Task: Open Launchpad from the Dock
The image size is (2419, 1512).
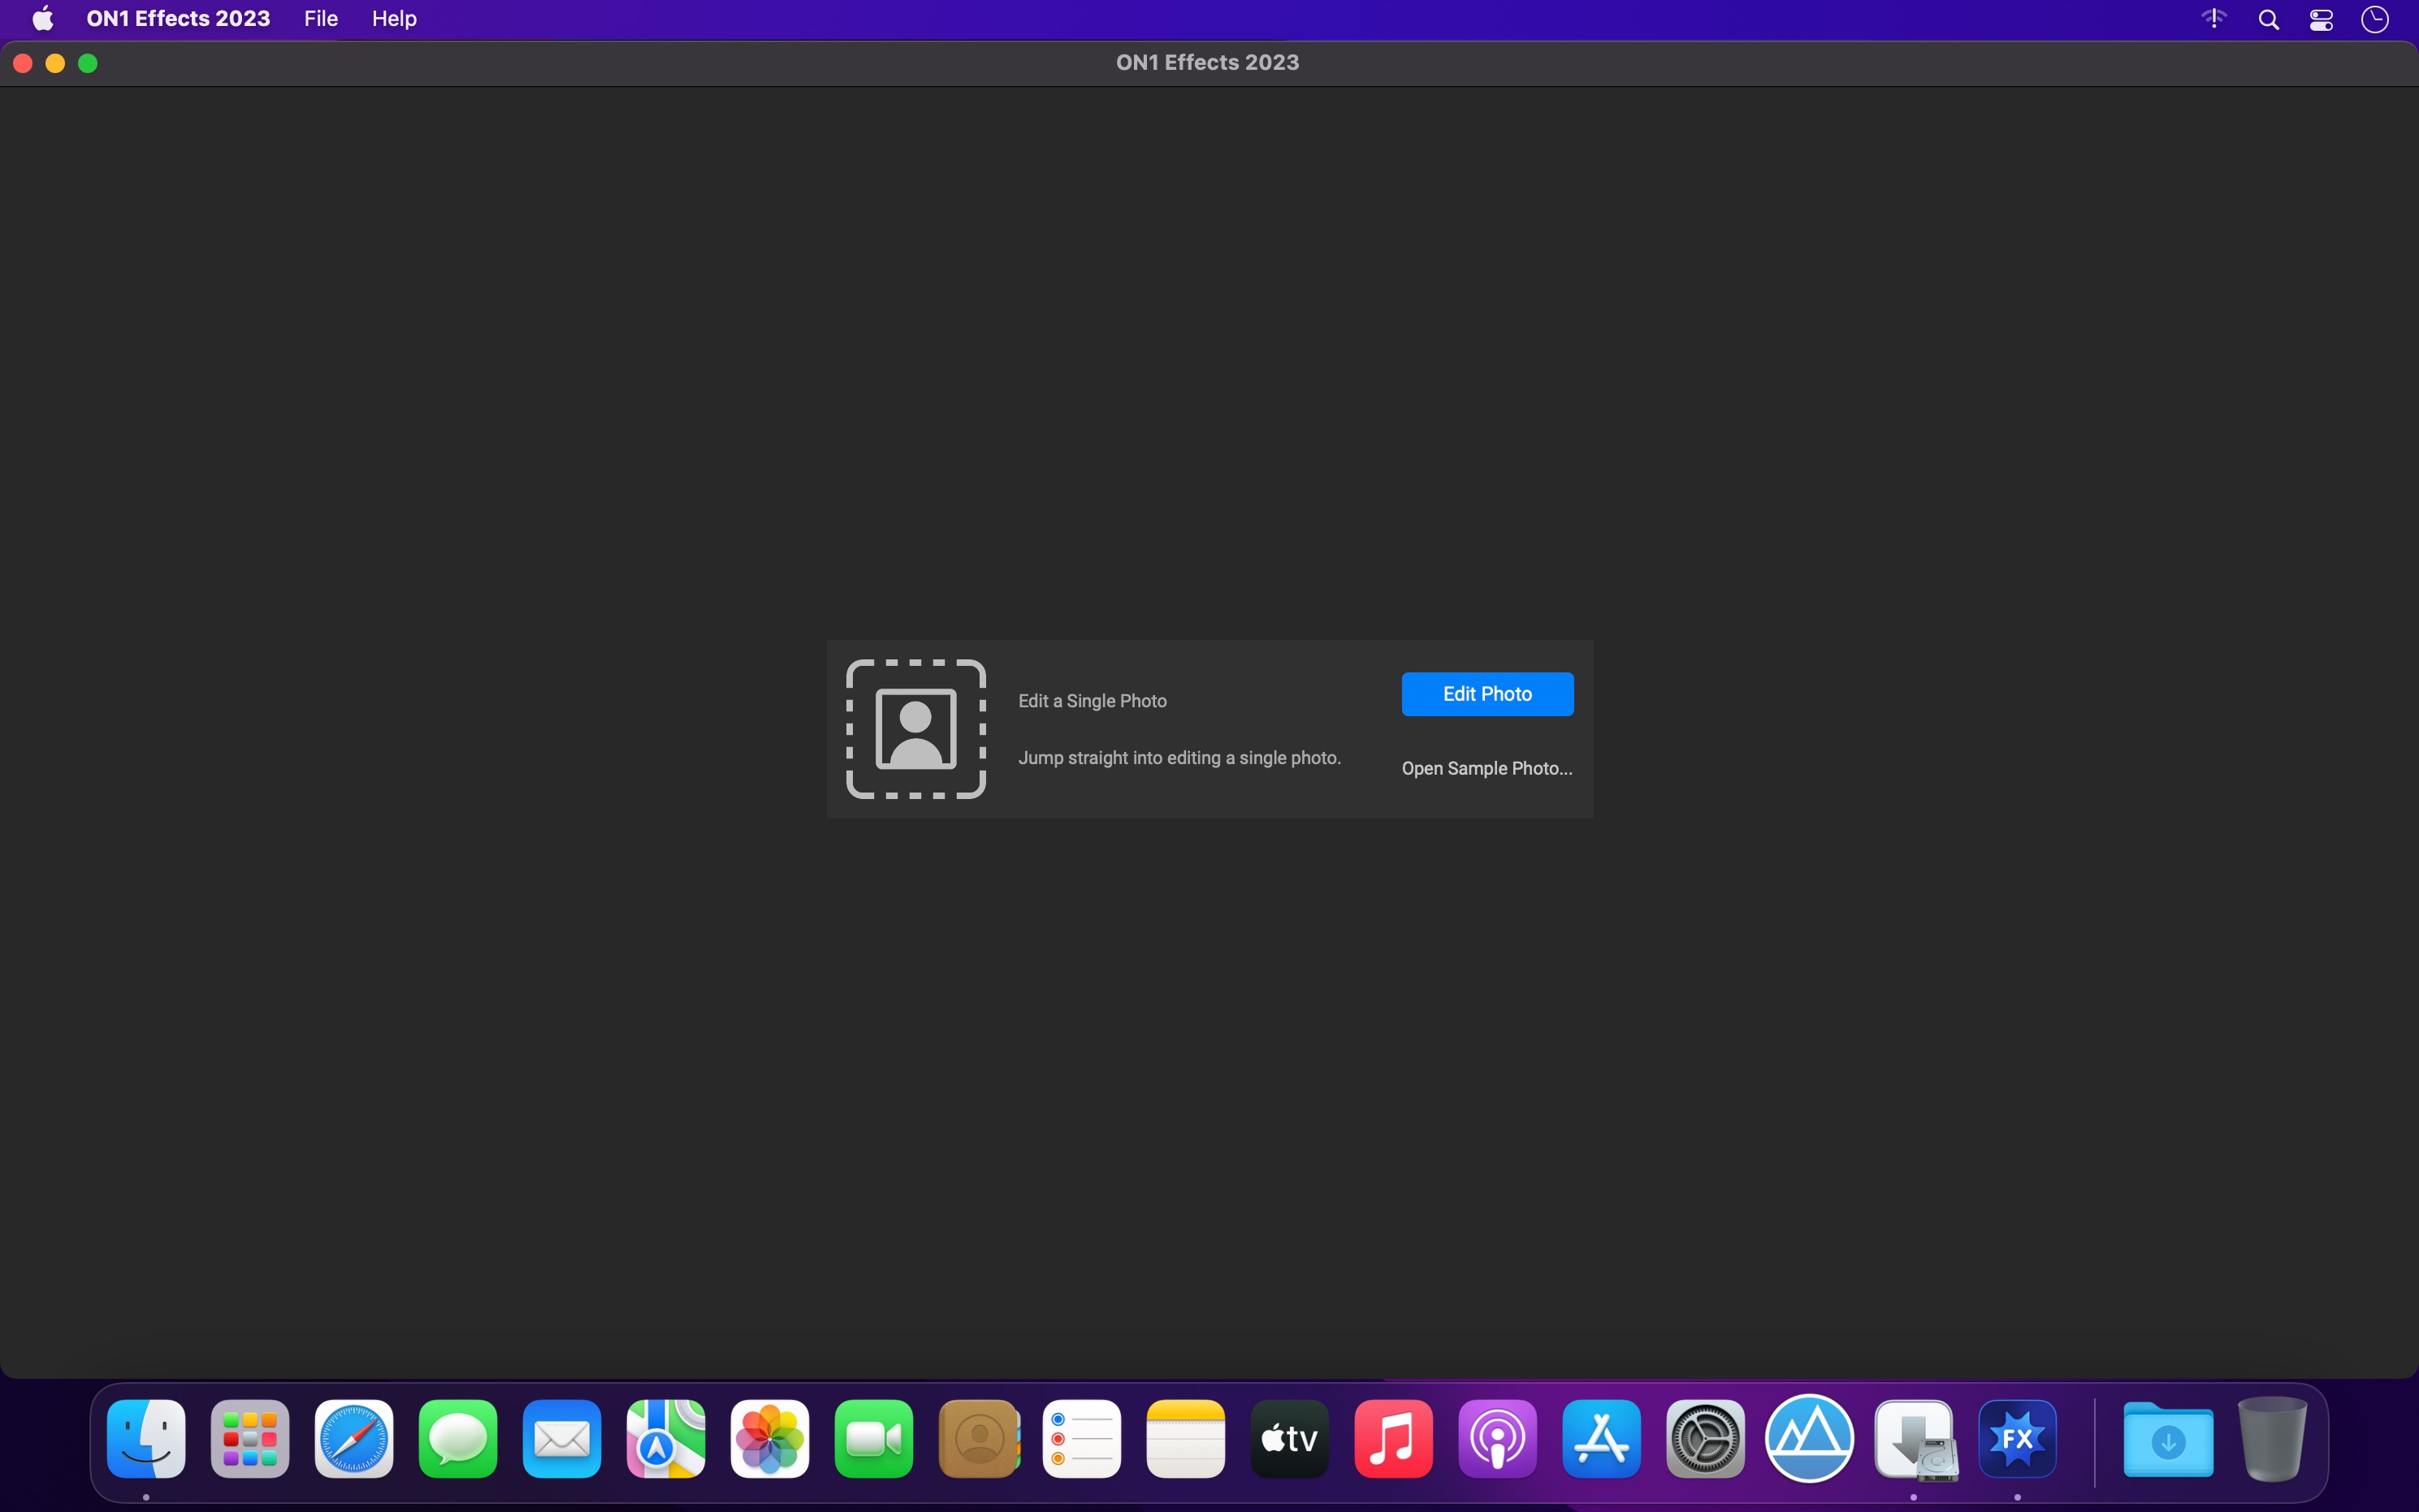Action: 250,1439
